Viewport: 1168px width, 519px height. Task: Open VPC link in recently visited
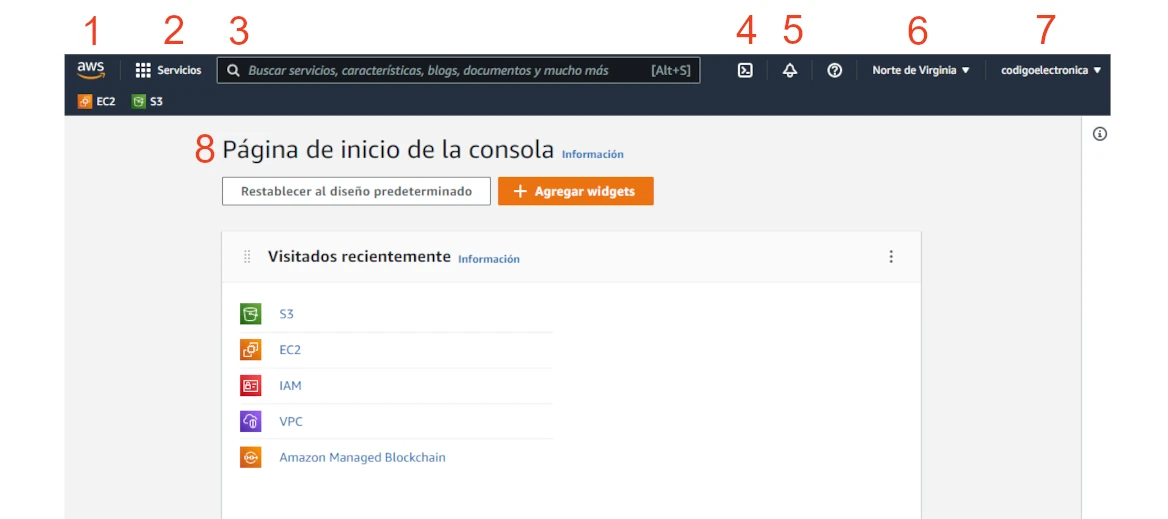pos(291,421)
